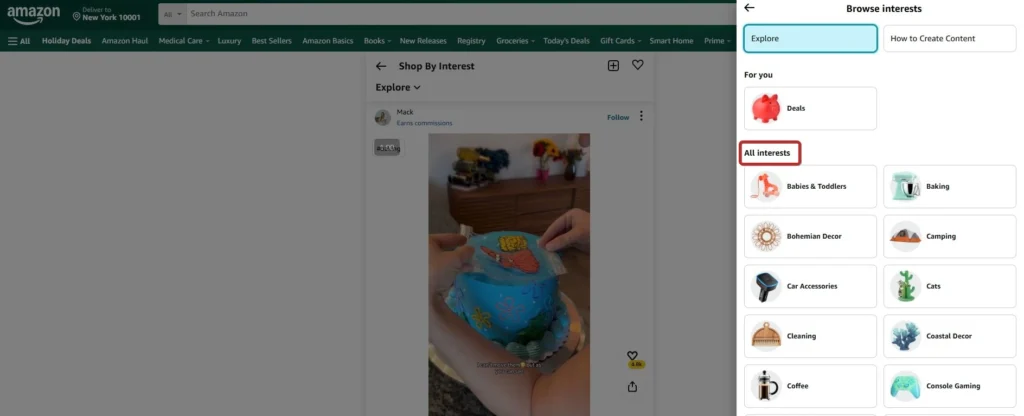Image resolution: width=1024 pixels, height=416 pixels.
Task: Click the Amazon logo
Action: (34, 15)
